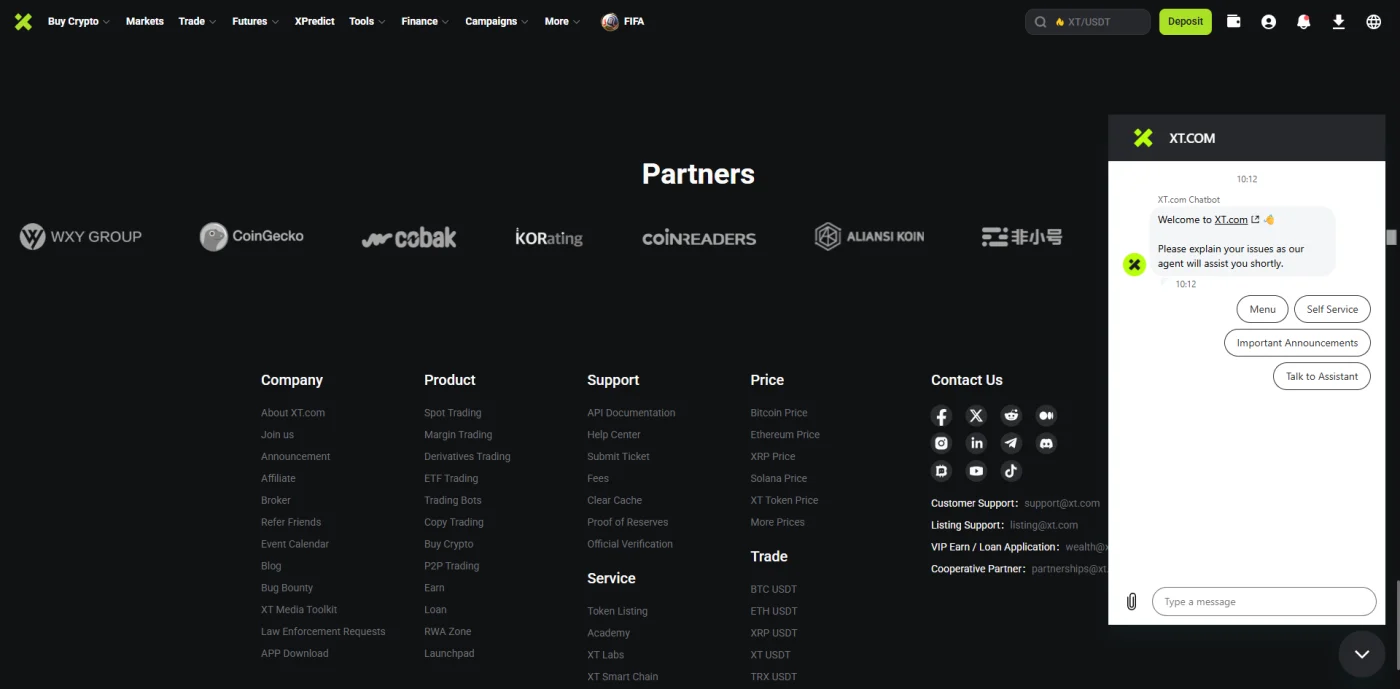This screenshot has width=1400, height=689.
Task: Open the Law Enforcement Requests link
Action: 323,632
